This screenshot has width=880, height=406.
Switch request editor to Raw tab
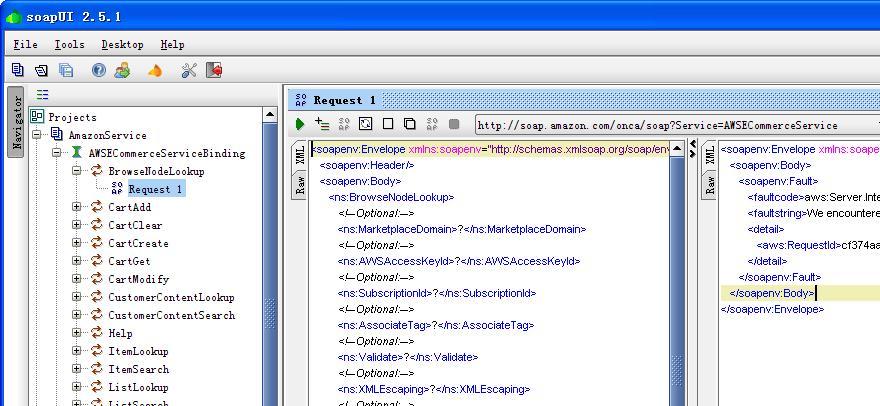(x=299, y=185)
